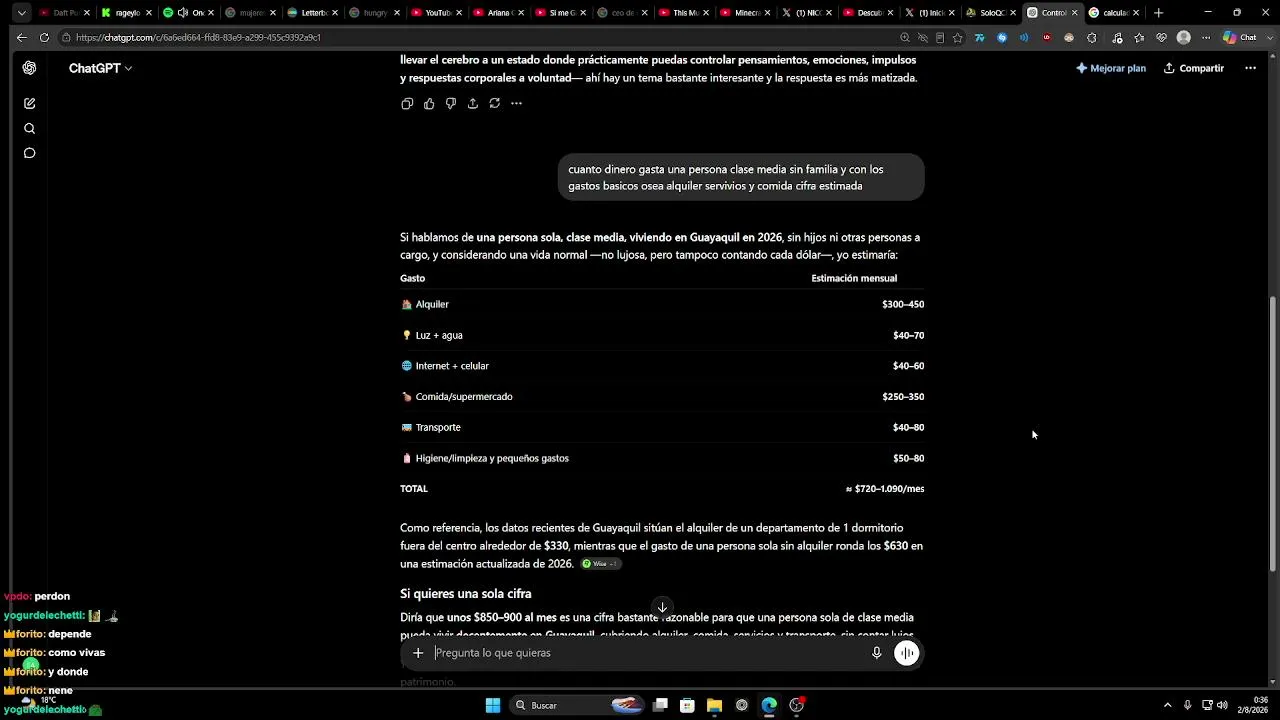Open favorites list star icon in toolbar

(x=1140, y=37)
